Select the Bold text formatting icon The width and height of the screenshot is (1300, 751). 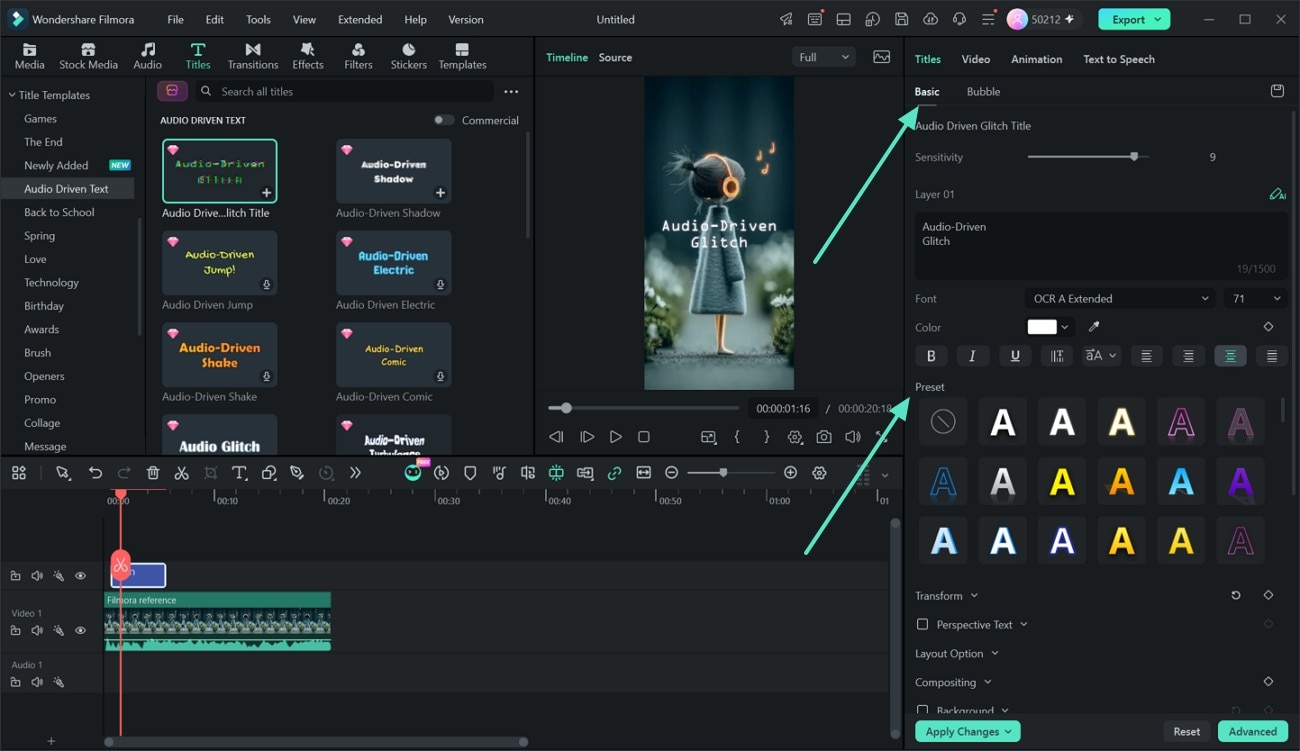pyautogui.click(x=931, y=356)
